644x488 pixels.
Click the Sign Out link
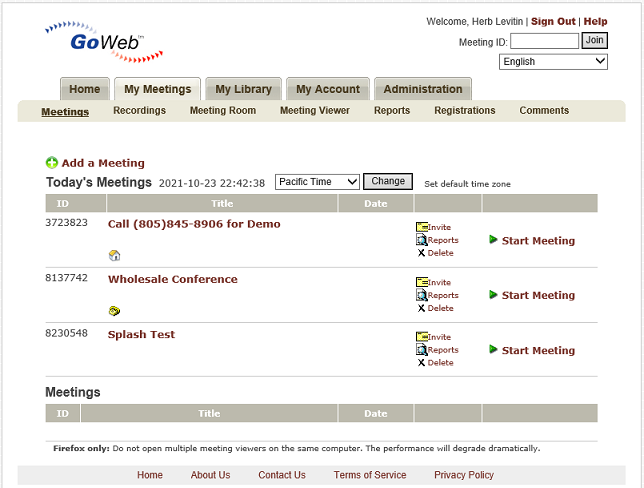pyautogui.click(x=552, y=21)
